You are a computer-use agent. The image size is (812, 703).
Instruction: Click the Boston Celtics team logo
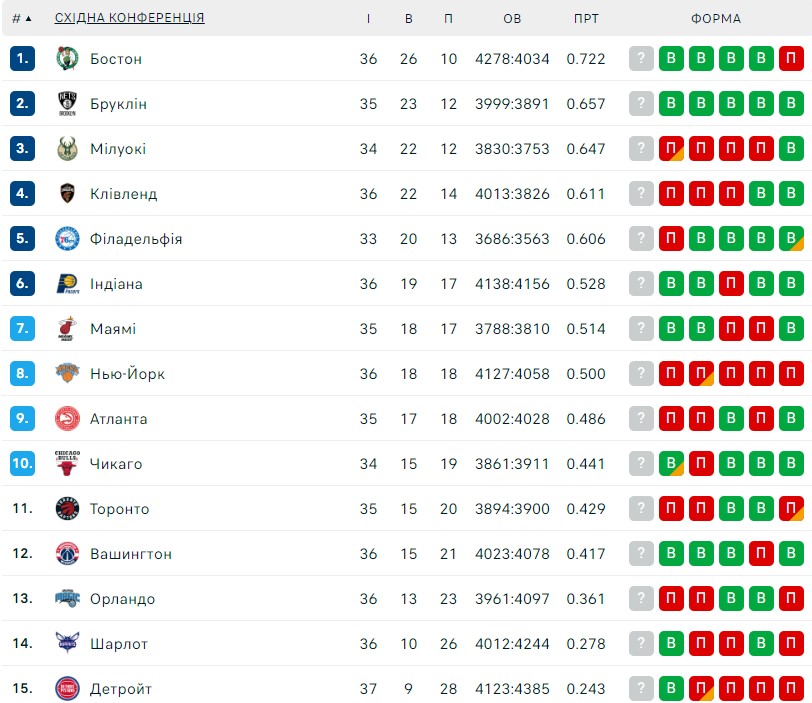point(67,58)
